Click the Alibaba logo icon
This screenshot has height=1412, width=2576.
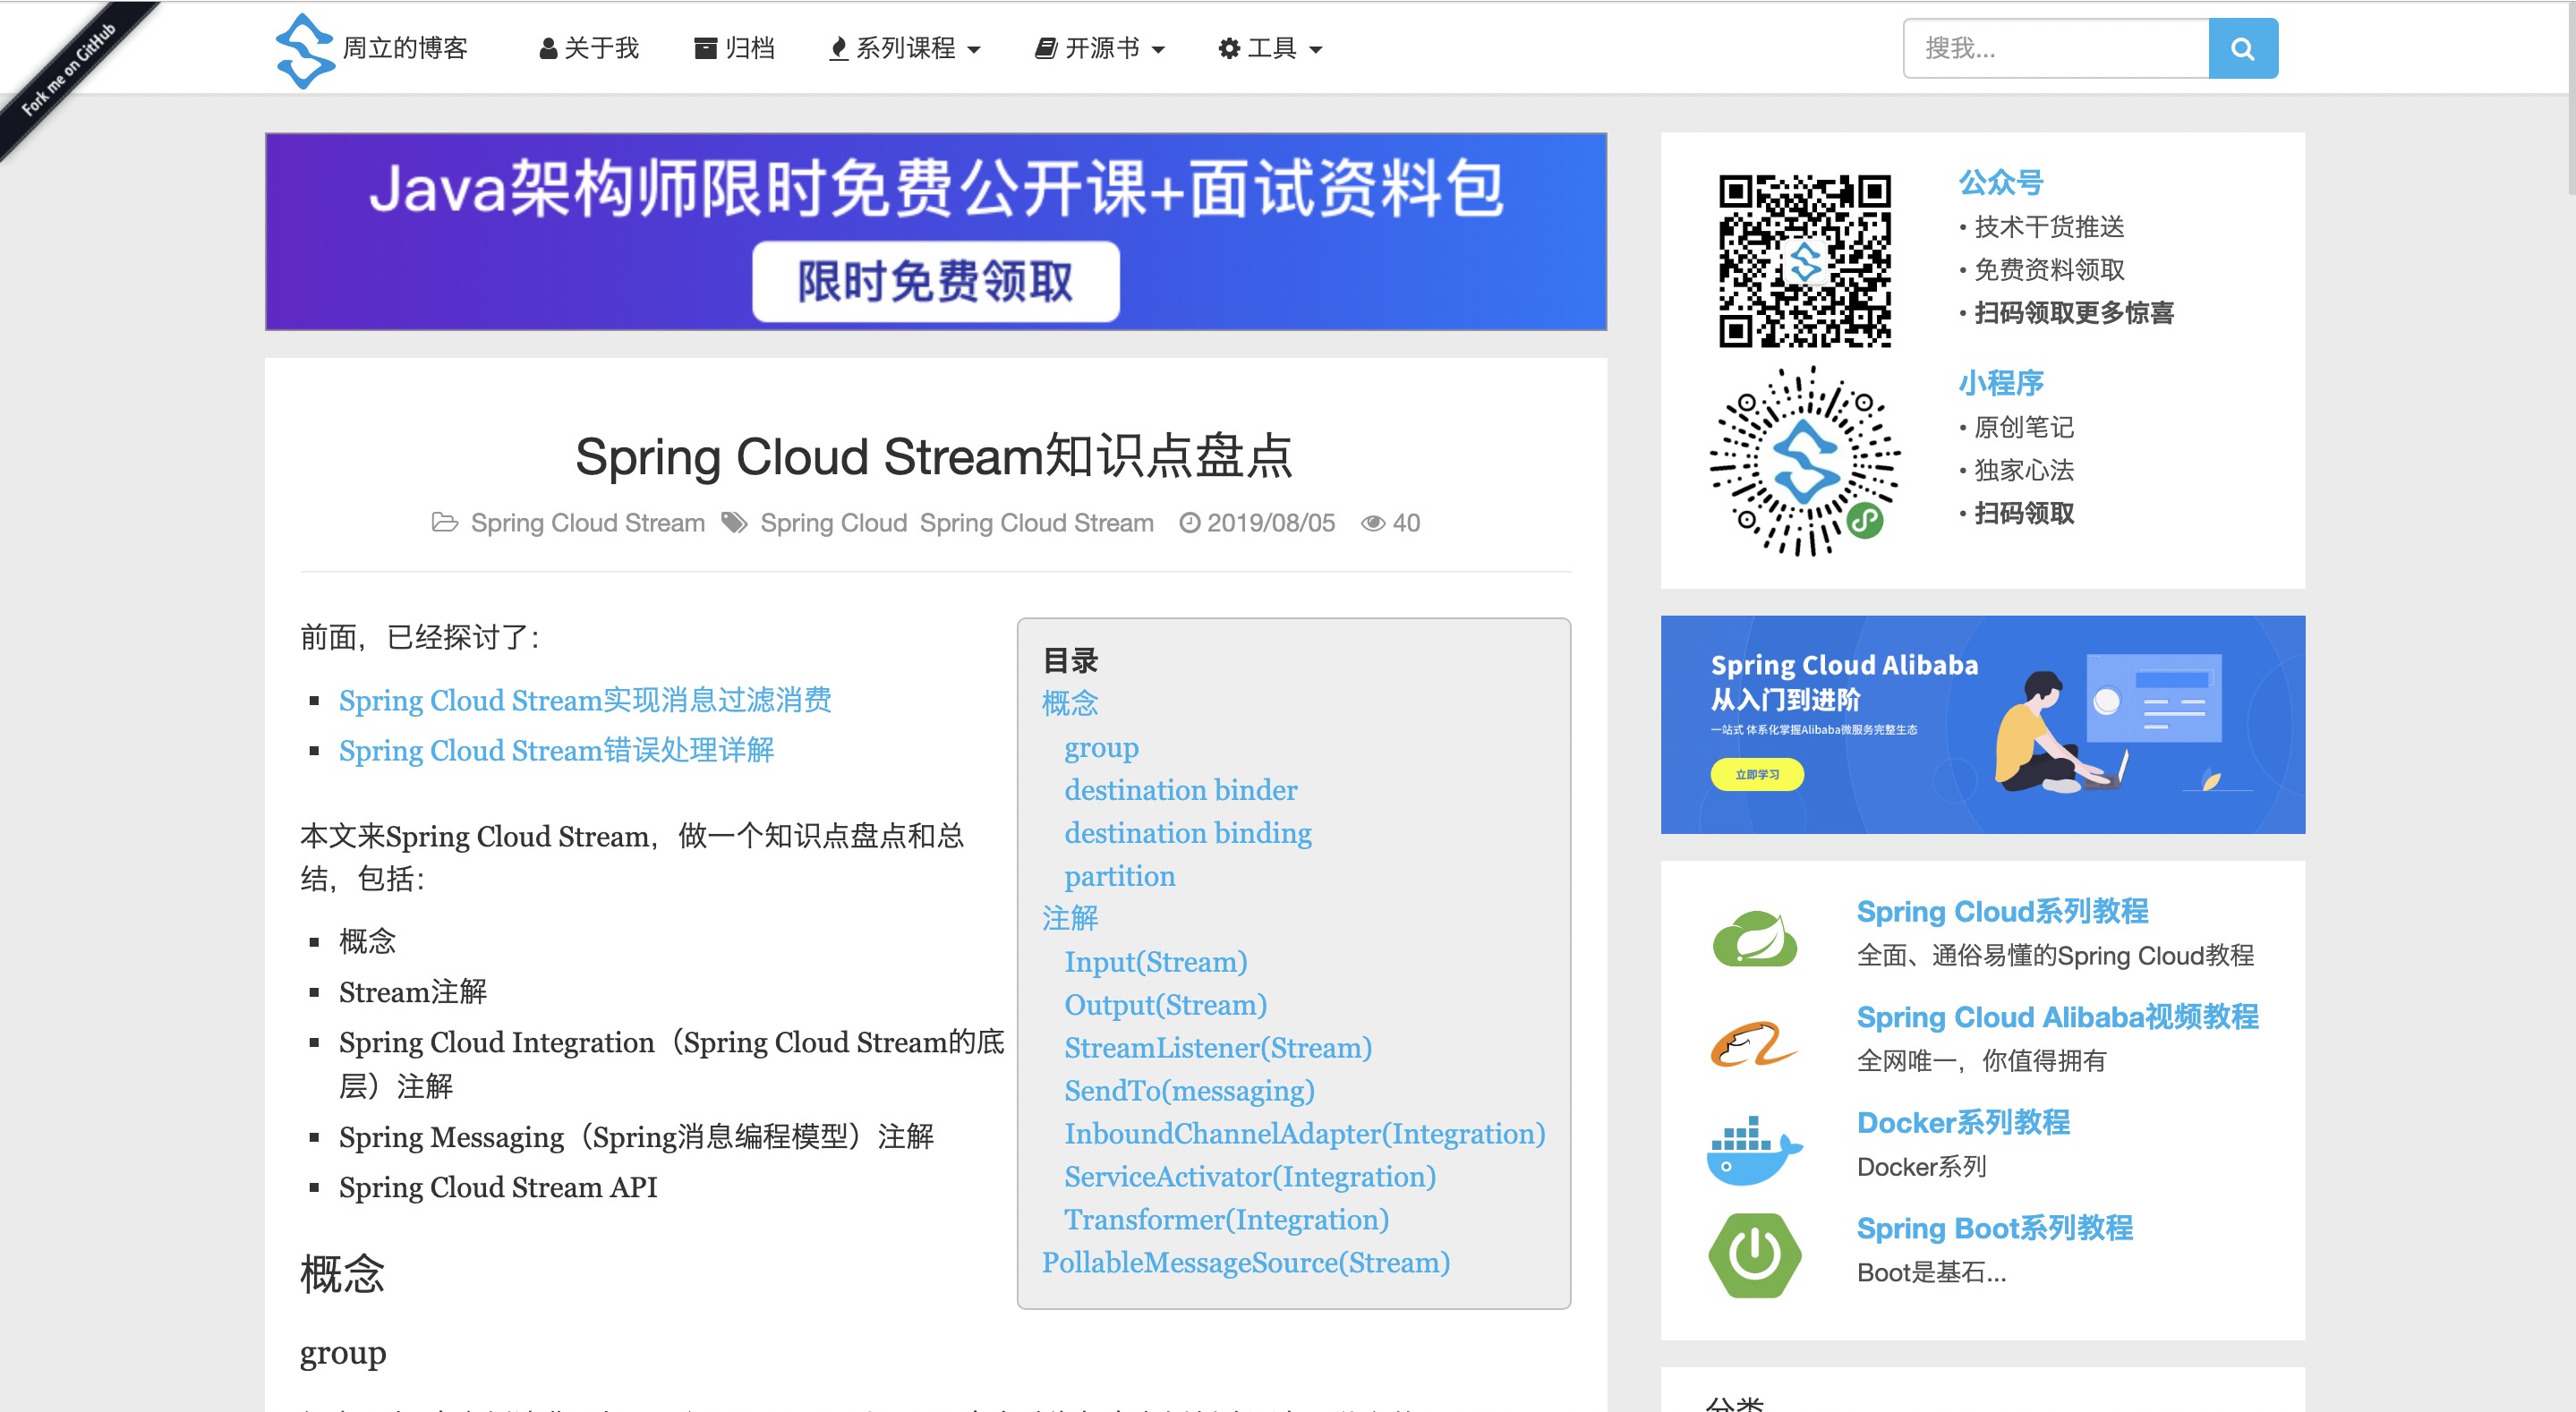(x=1754, y=1044)
